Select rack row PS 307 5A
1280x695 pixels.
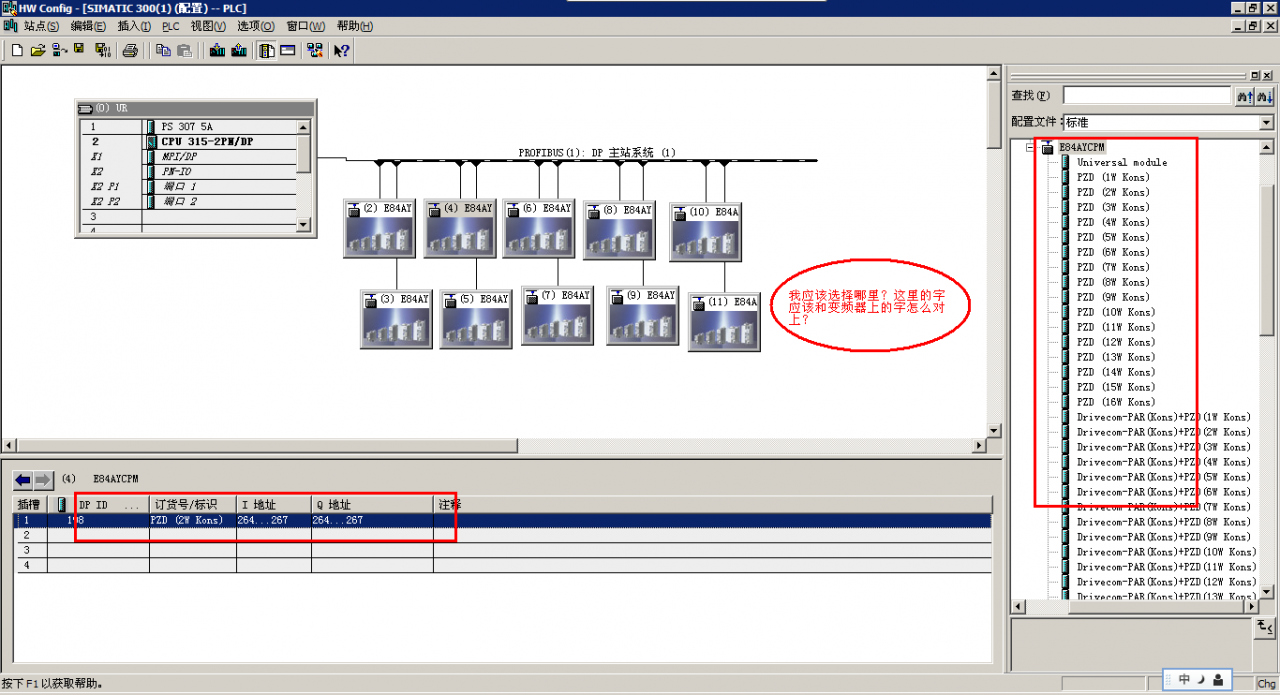click(x=189, y=127)
